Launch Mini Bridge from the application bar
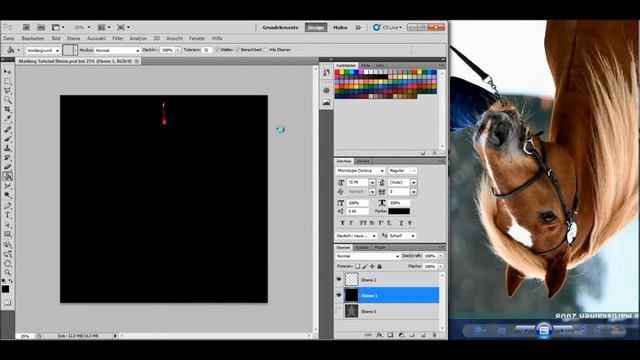 [41, 27]
